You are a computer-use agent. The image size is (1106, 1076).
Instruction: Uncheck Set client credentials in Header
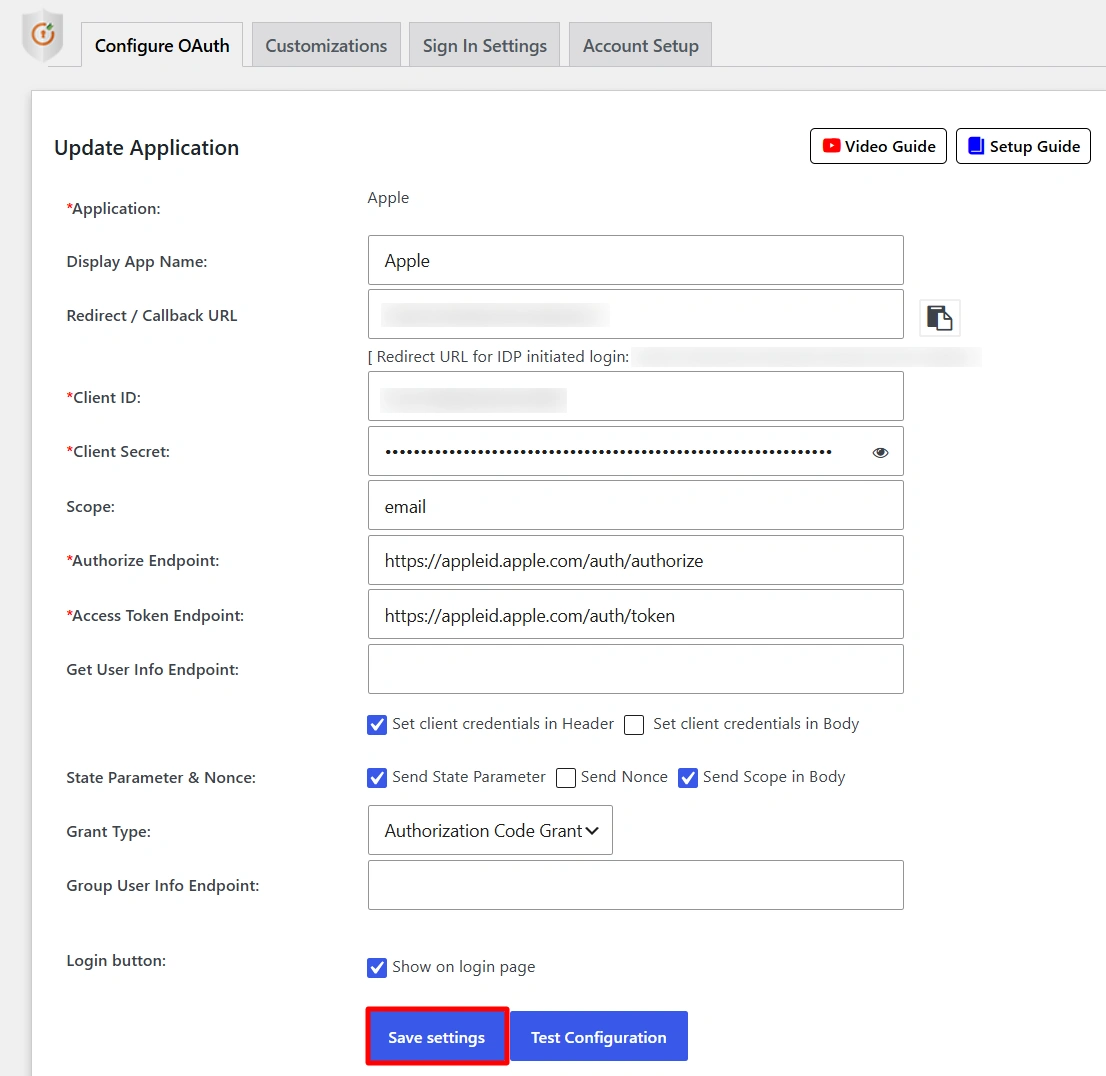pyautogui.click(x=377, y=725)
